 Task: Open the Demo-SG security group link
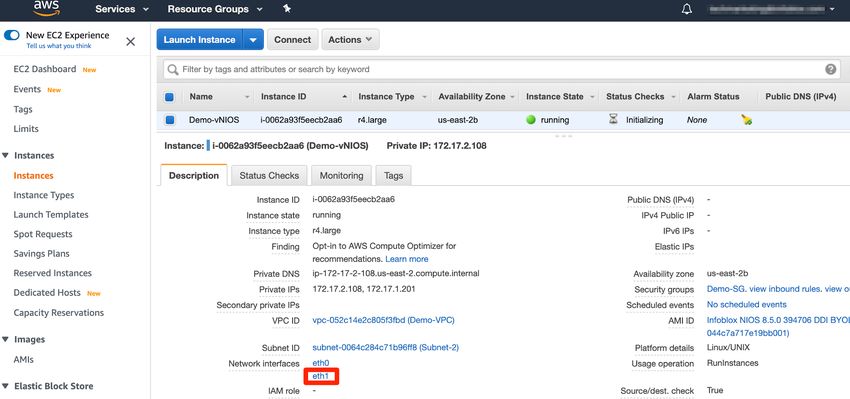coord(726,289)
